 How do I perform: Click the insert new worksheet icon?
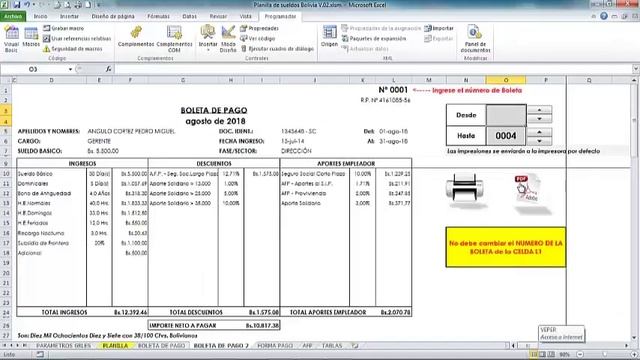coord(355,346)
